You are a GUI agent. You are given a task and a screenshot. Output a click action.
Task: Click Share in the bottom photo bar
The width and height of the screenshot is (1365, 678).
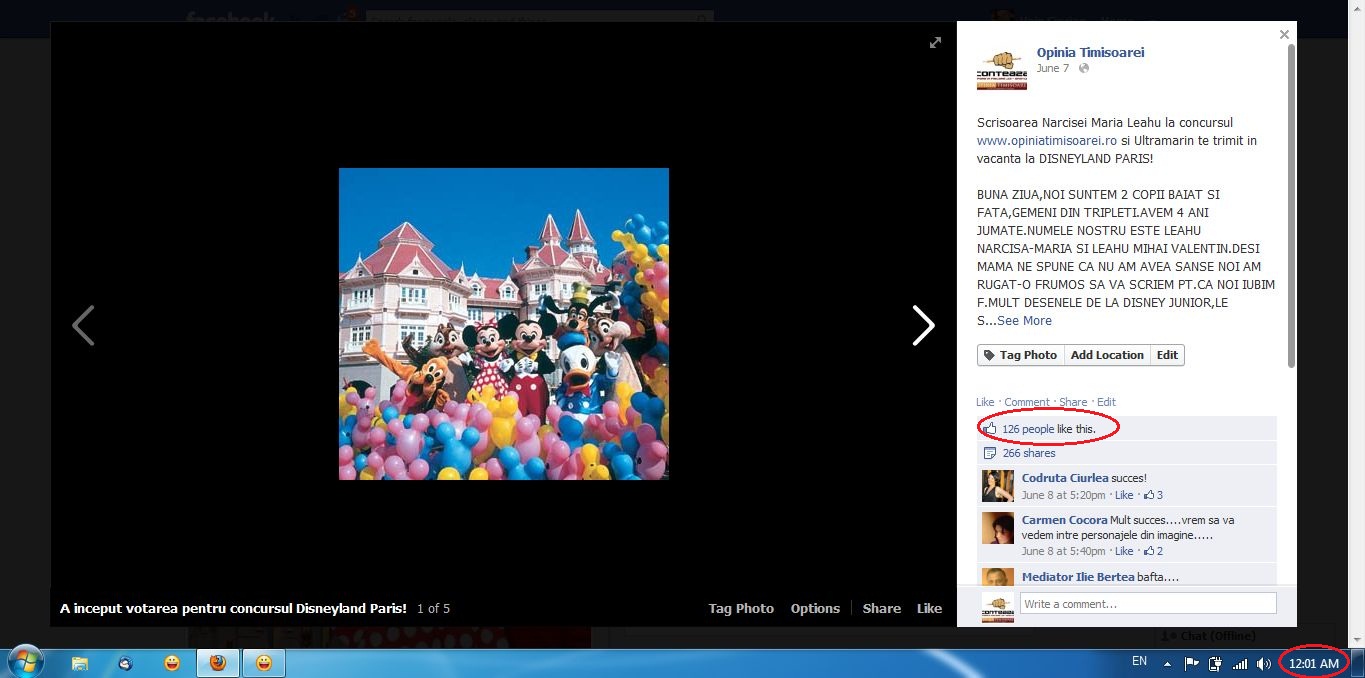point(882,608)
